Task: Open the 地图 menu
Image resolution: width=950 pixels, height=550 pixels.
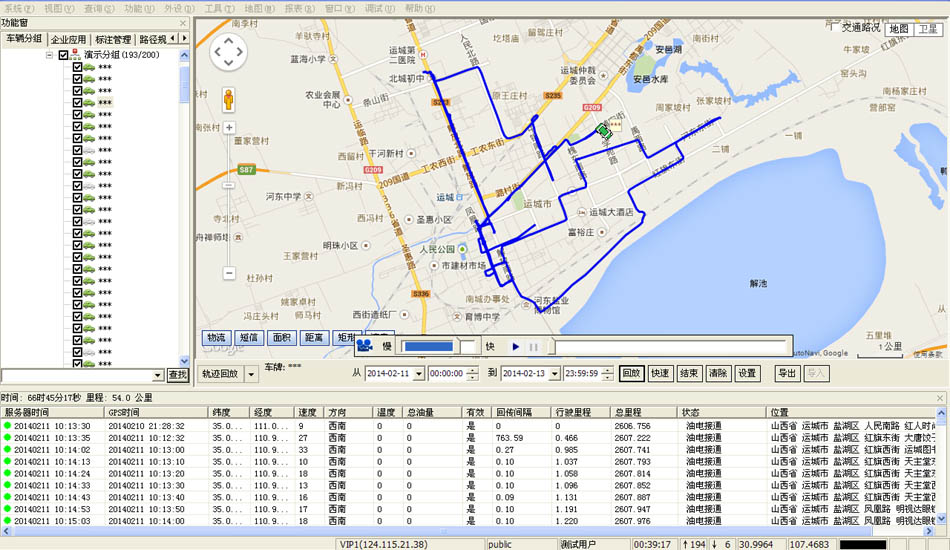Action: click(x=253, y=7)
